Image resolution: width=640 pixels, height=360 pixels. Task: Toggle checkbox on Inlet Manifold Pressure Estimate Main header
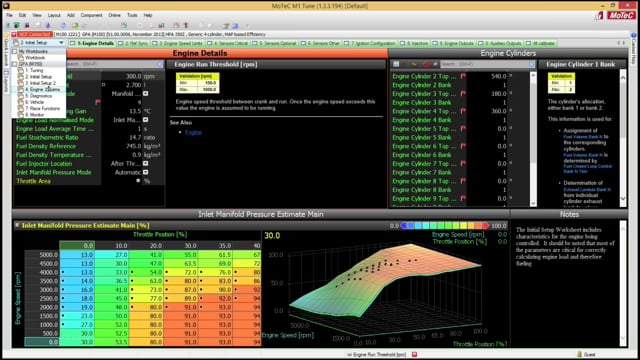point(17,225)
